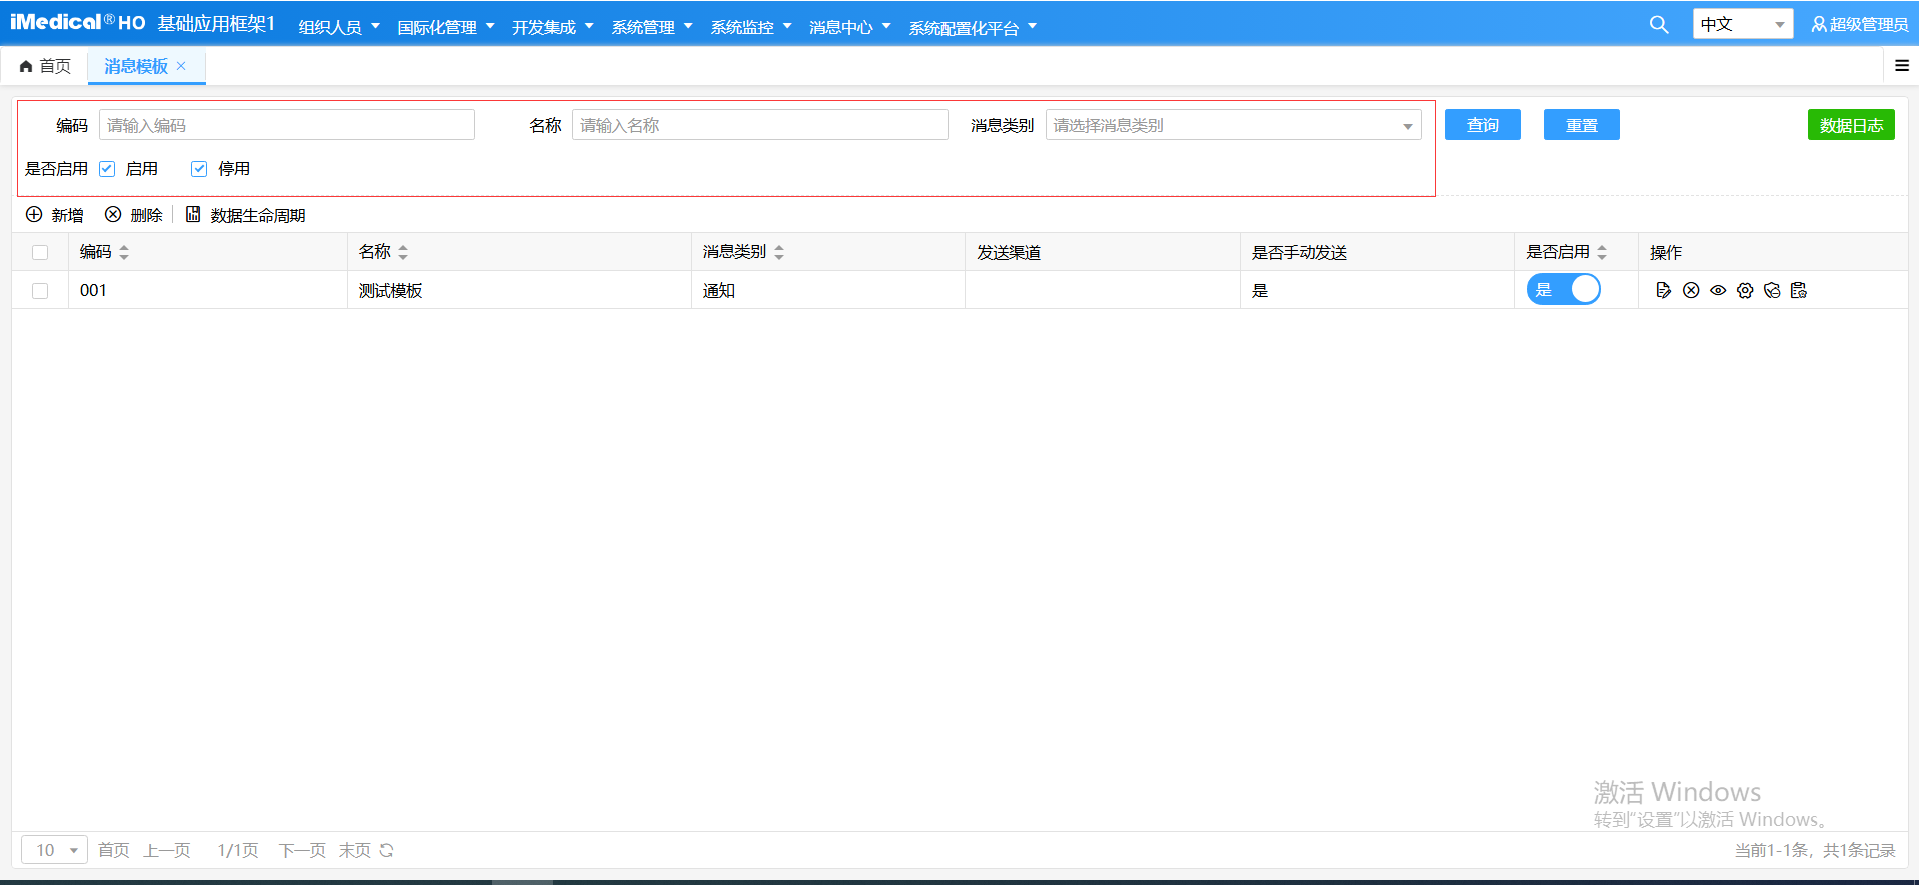Click the clipboard icon in row 001
This screenshot has height=885, width=1919.
(1799, 290)
